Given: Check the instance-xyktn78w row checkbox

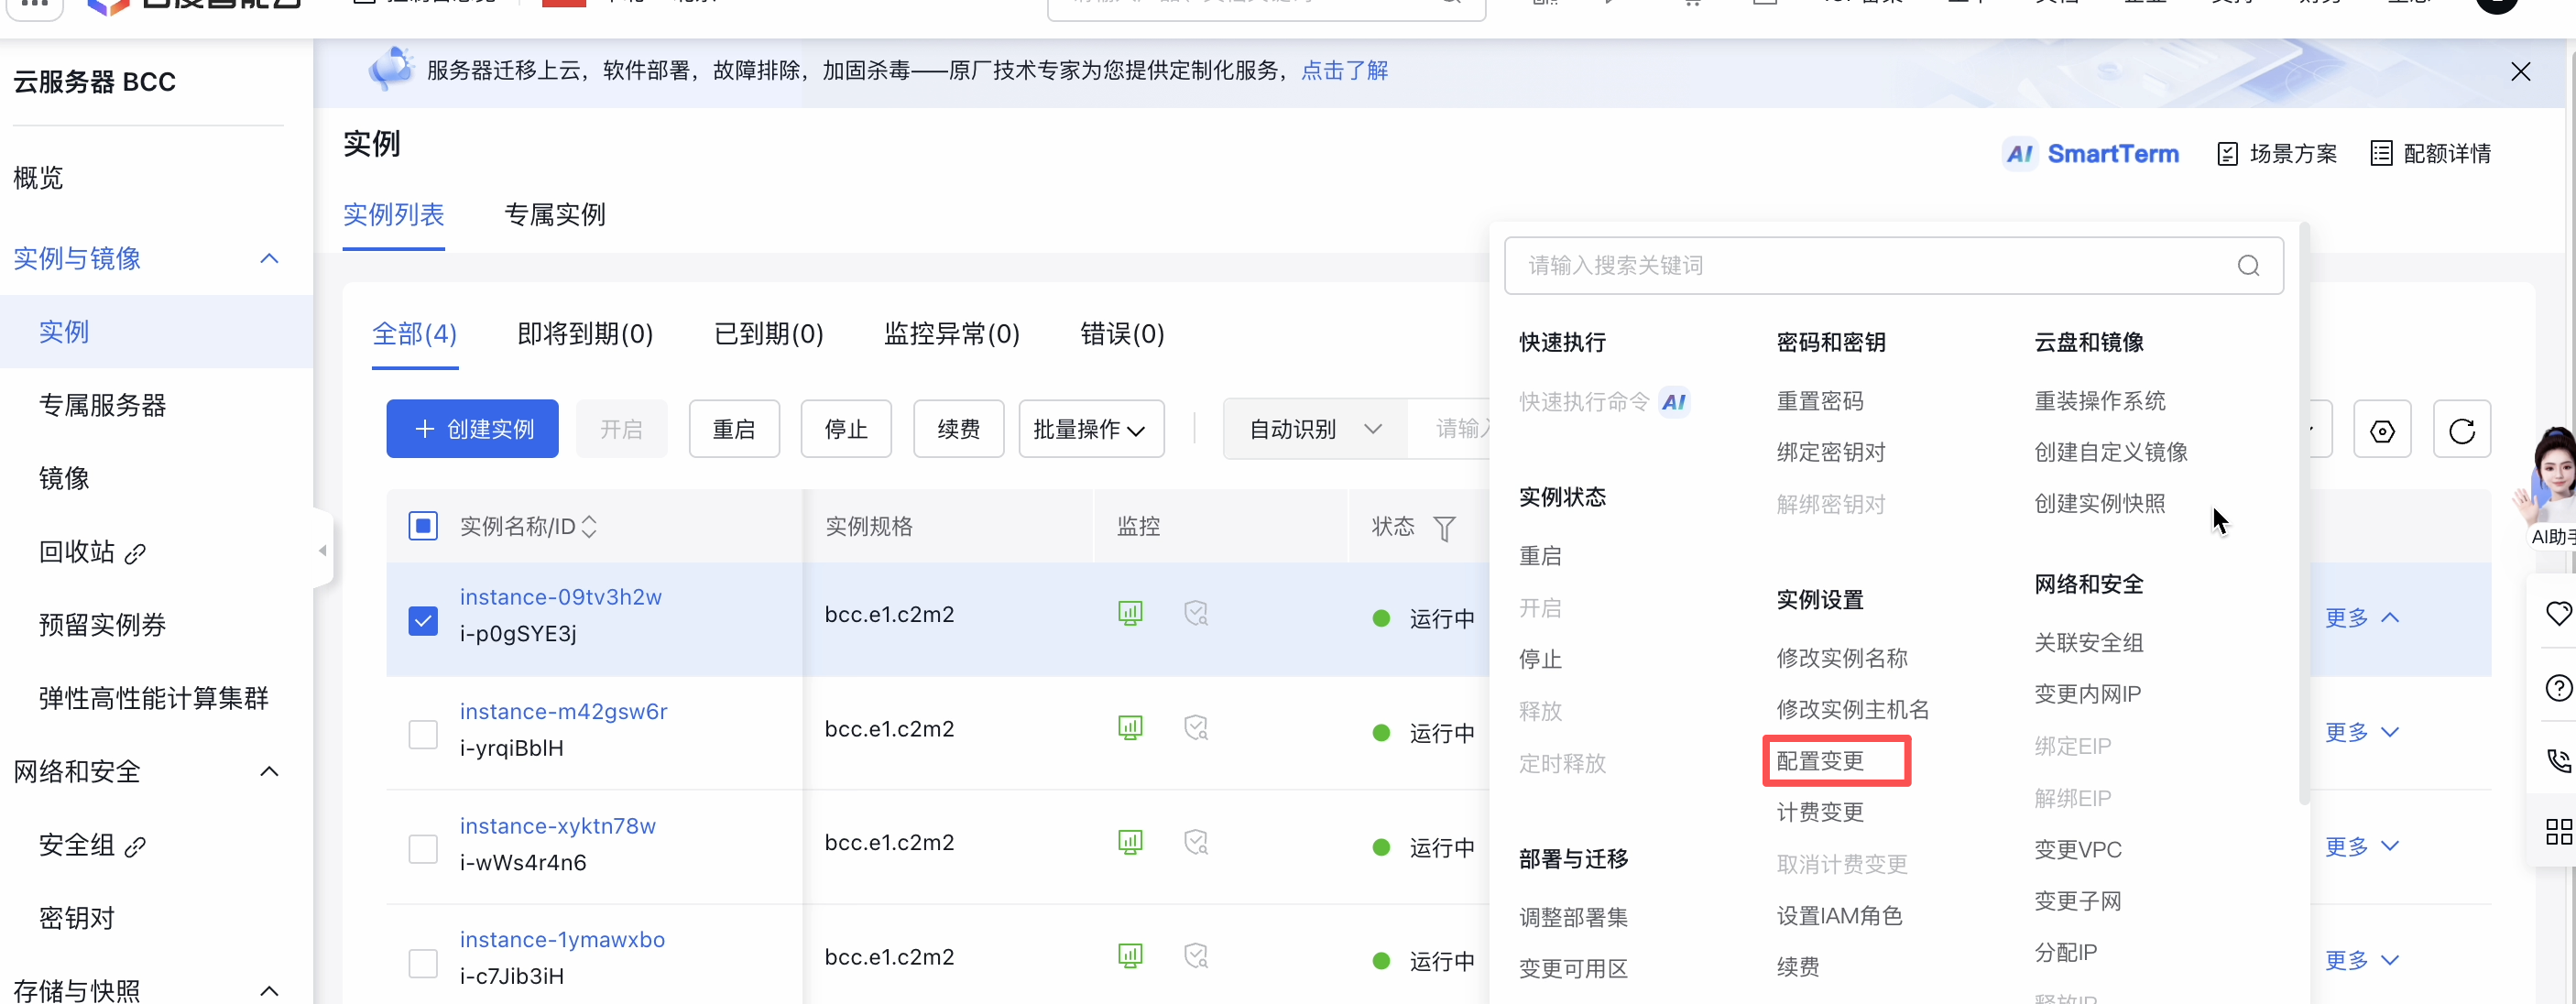Looking at the screenshot, I should pyautogui.click(x=423, y=849).
